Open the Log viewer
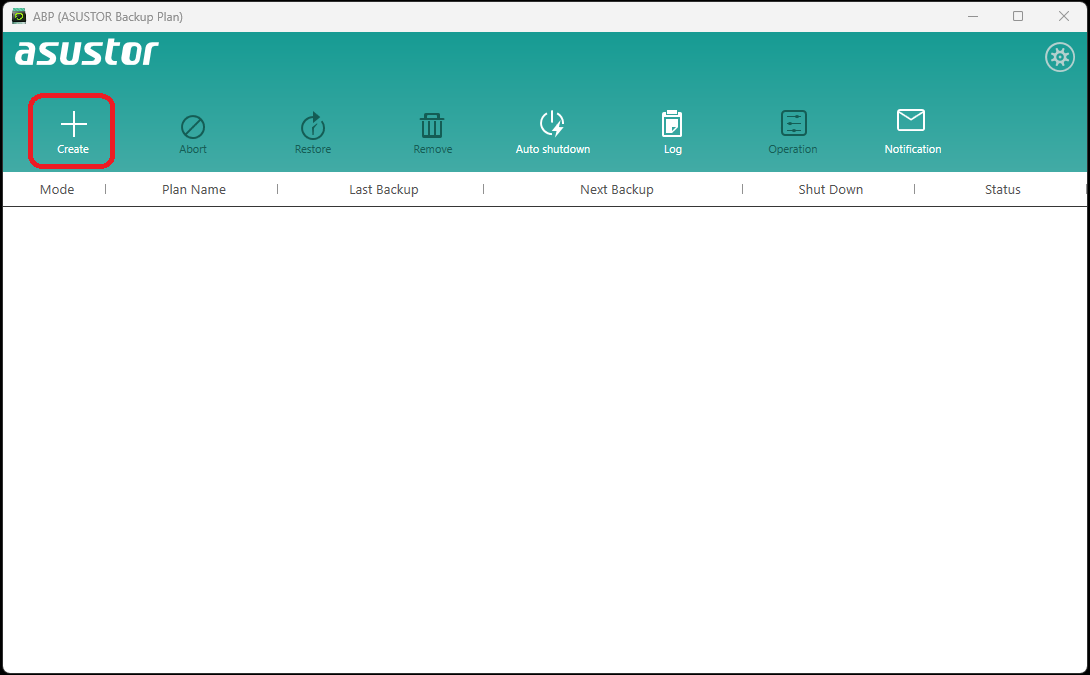1090x675 pixels. [x=672, y=124]
